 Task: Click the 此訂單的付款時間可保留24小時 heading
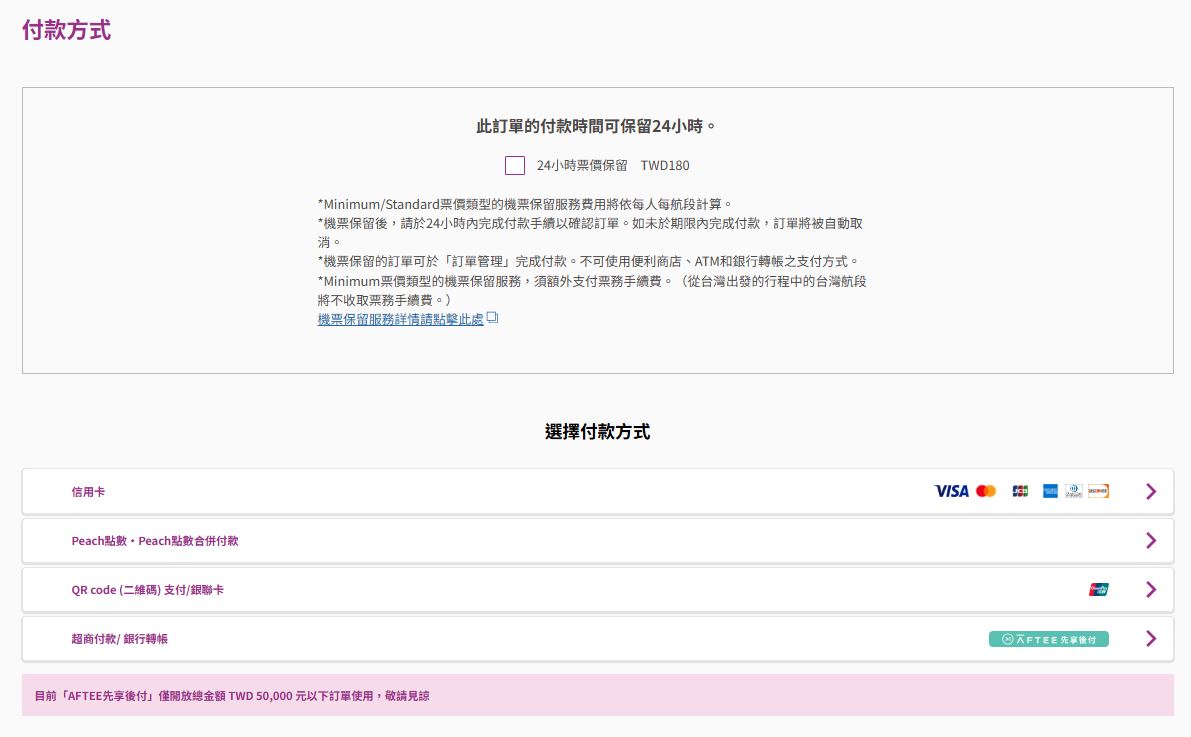coord(596,126)
